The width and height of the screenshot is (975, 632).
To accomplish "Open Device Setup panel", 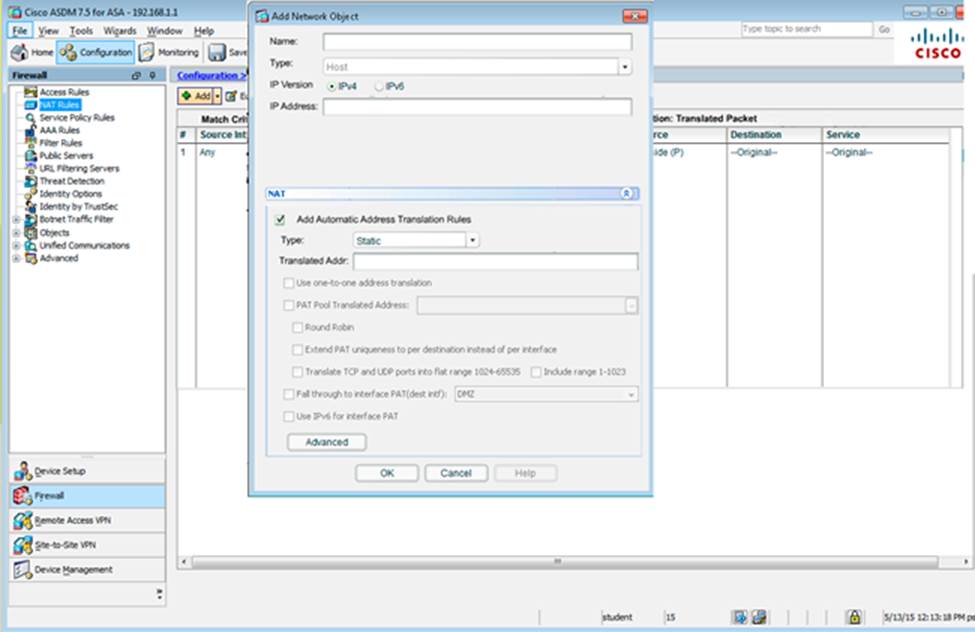I will (x=60, y=471).
